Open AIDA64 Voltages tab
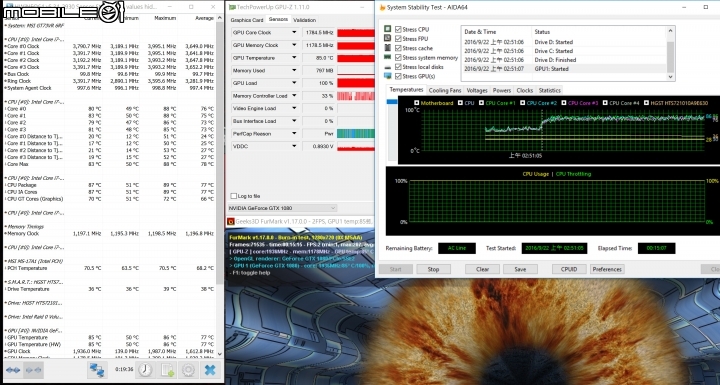The height and width of the screenshot is (385, 720). pyautogui.click(x=477, y=91)
